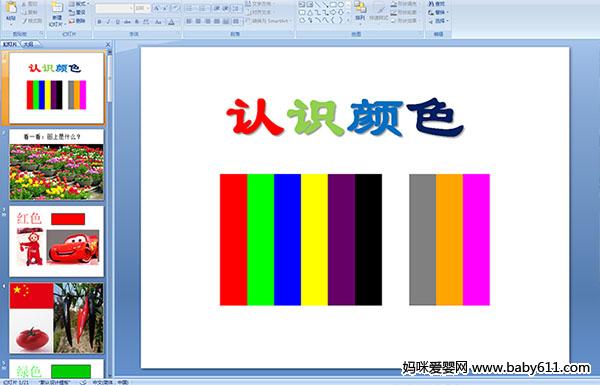Screen dimensions: 600x385
Task: Select the oval shape in the shapes gallery
Action: [341, 5]
